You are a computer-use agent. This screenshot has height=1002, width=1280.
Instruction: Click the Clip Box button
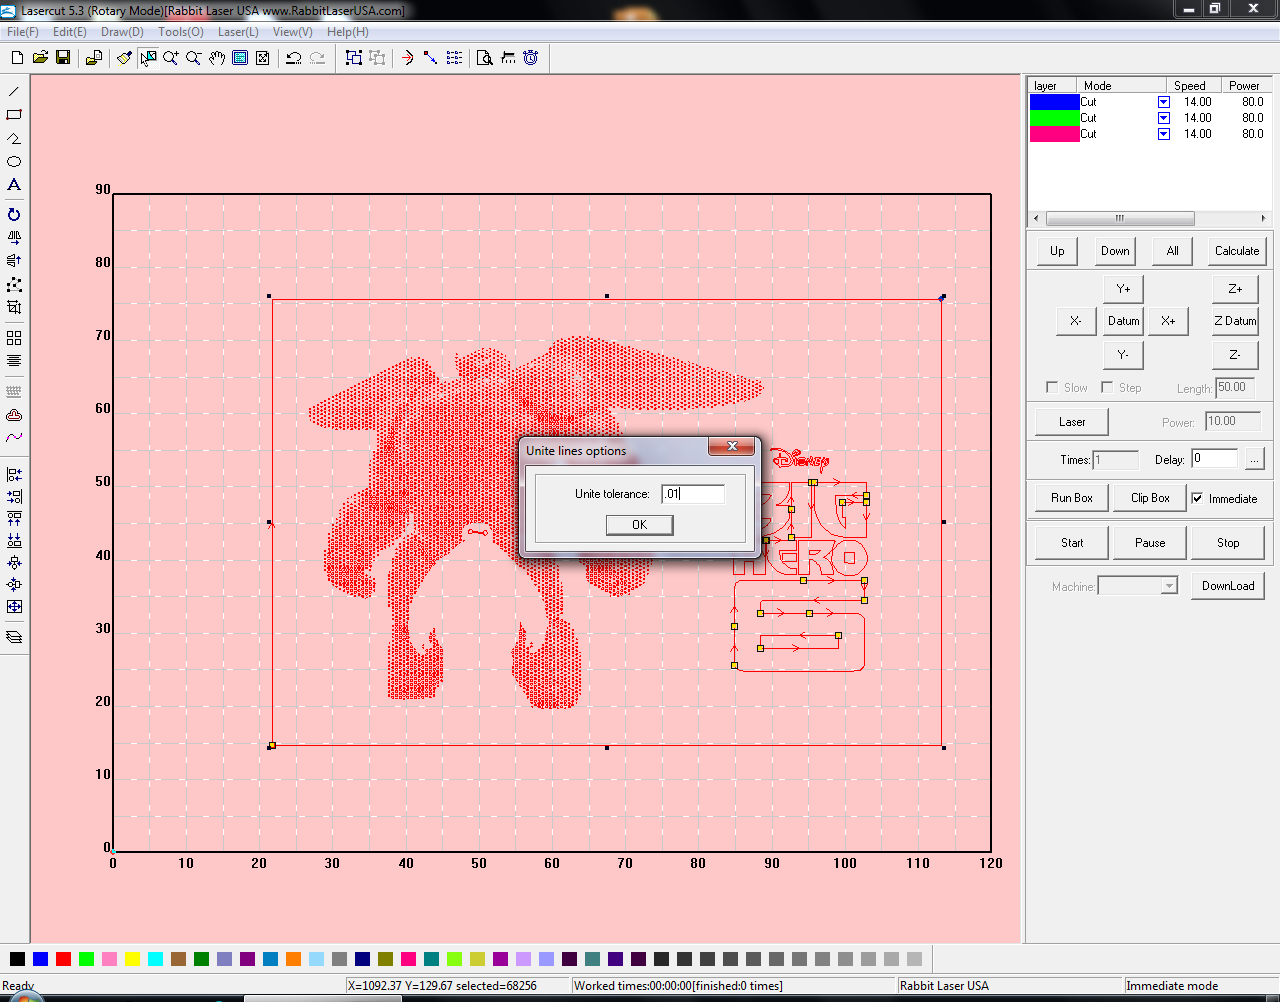coord(1150,498)
